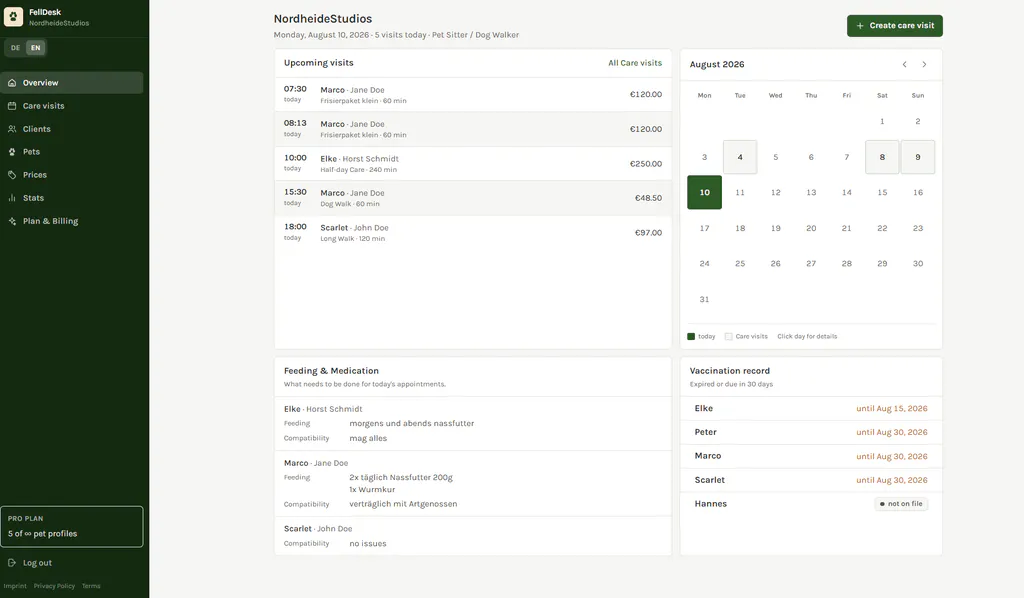Click the Log out icon
Screen dimensions: 1024x598
point(12,563)
